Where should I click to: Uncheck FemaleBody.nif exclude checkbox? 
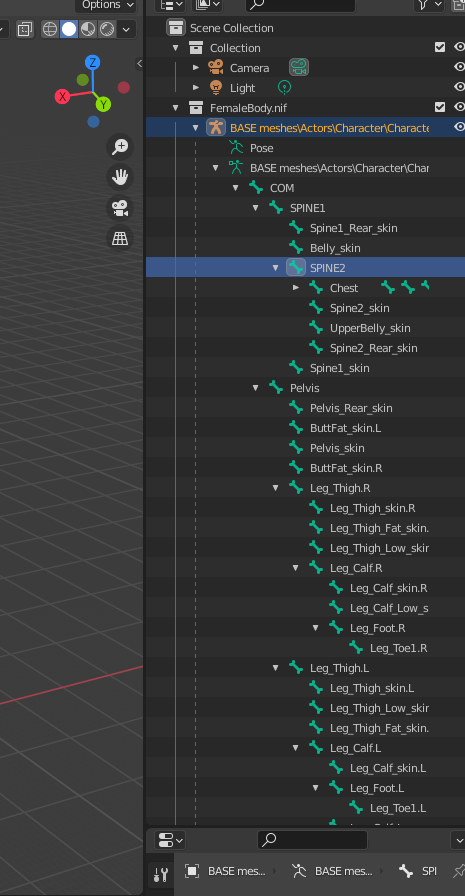point(440,107)
